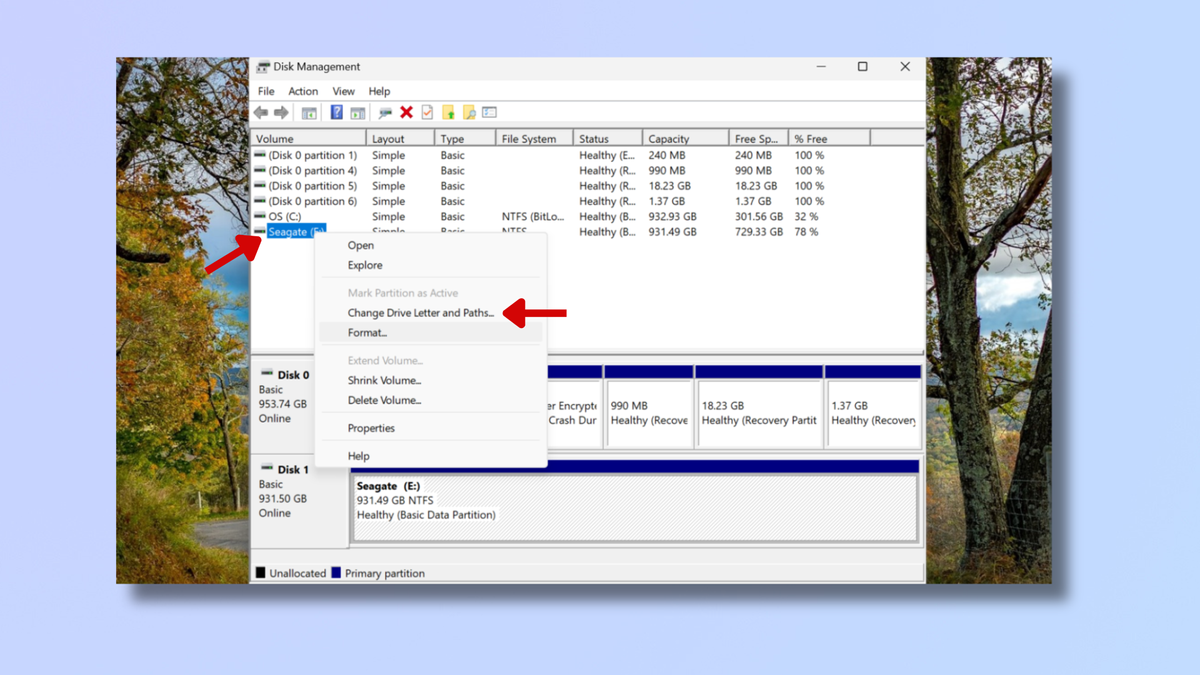Open Help using the blue question mark icon
This screenshot has height=675, width=1200.
click(335, 112)
